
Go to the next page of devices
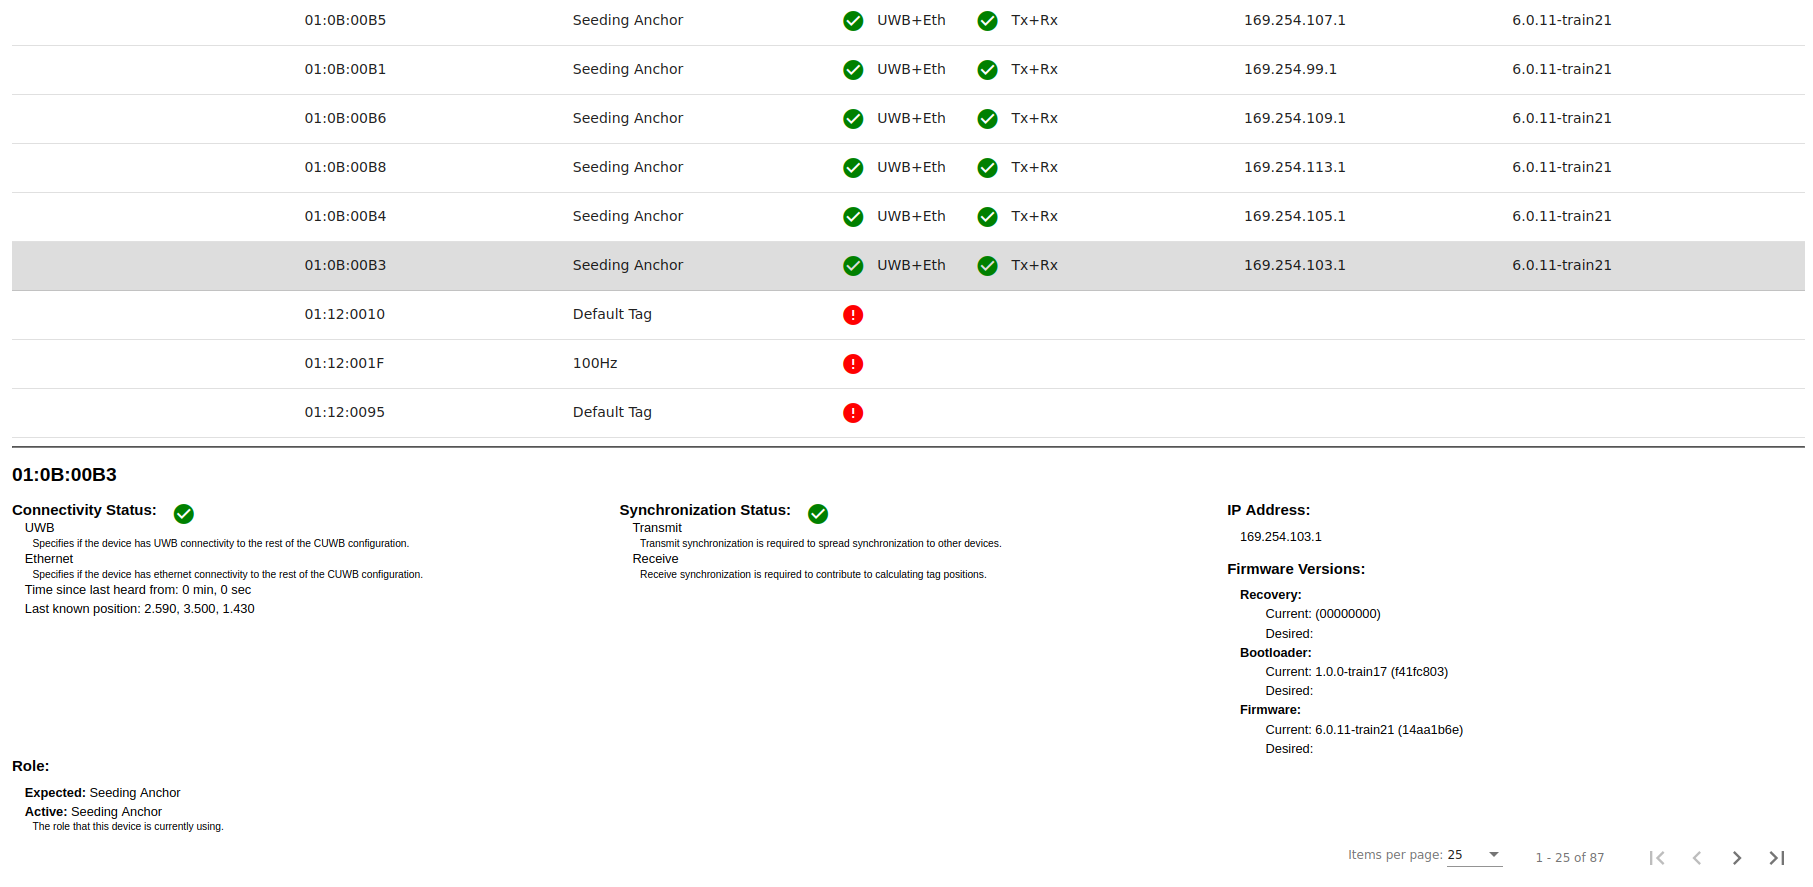click(1737, 858)
